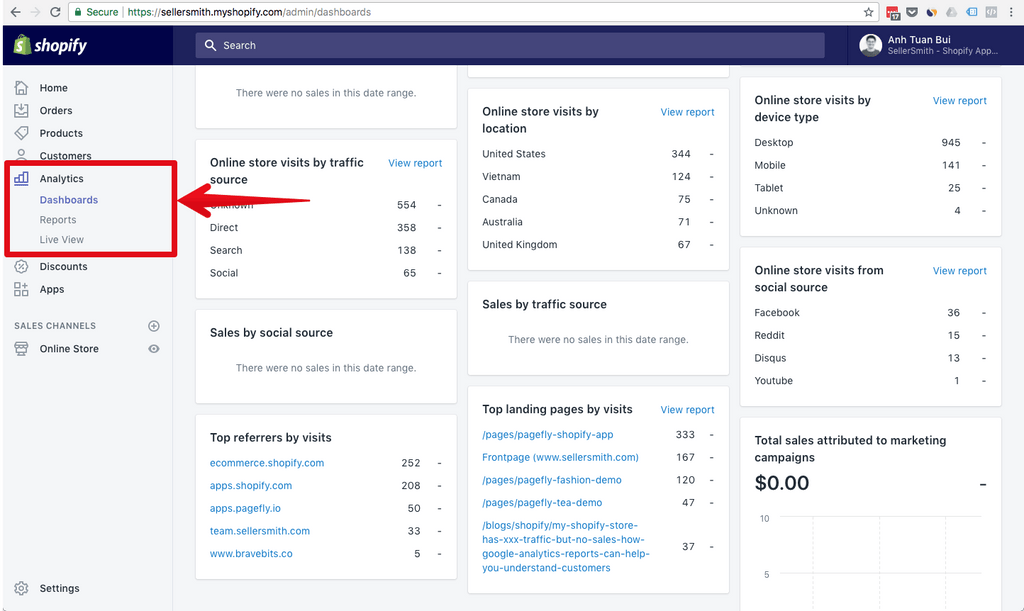Open the team.sellersmith.com referrer link

[x=260, y=531]
